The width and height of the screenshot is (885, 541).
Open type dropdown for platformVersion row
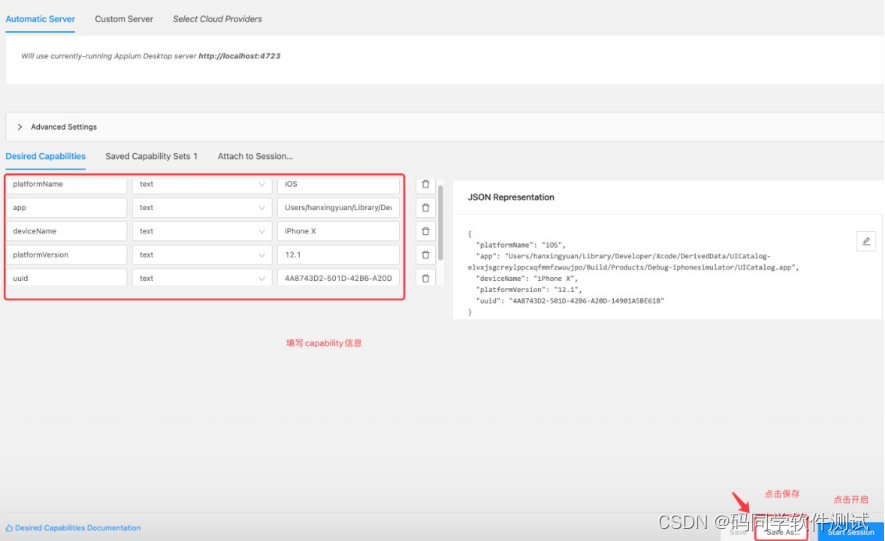click(202, 255)
